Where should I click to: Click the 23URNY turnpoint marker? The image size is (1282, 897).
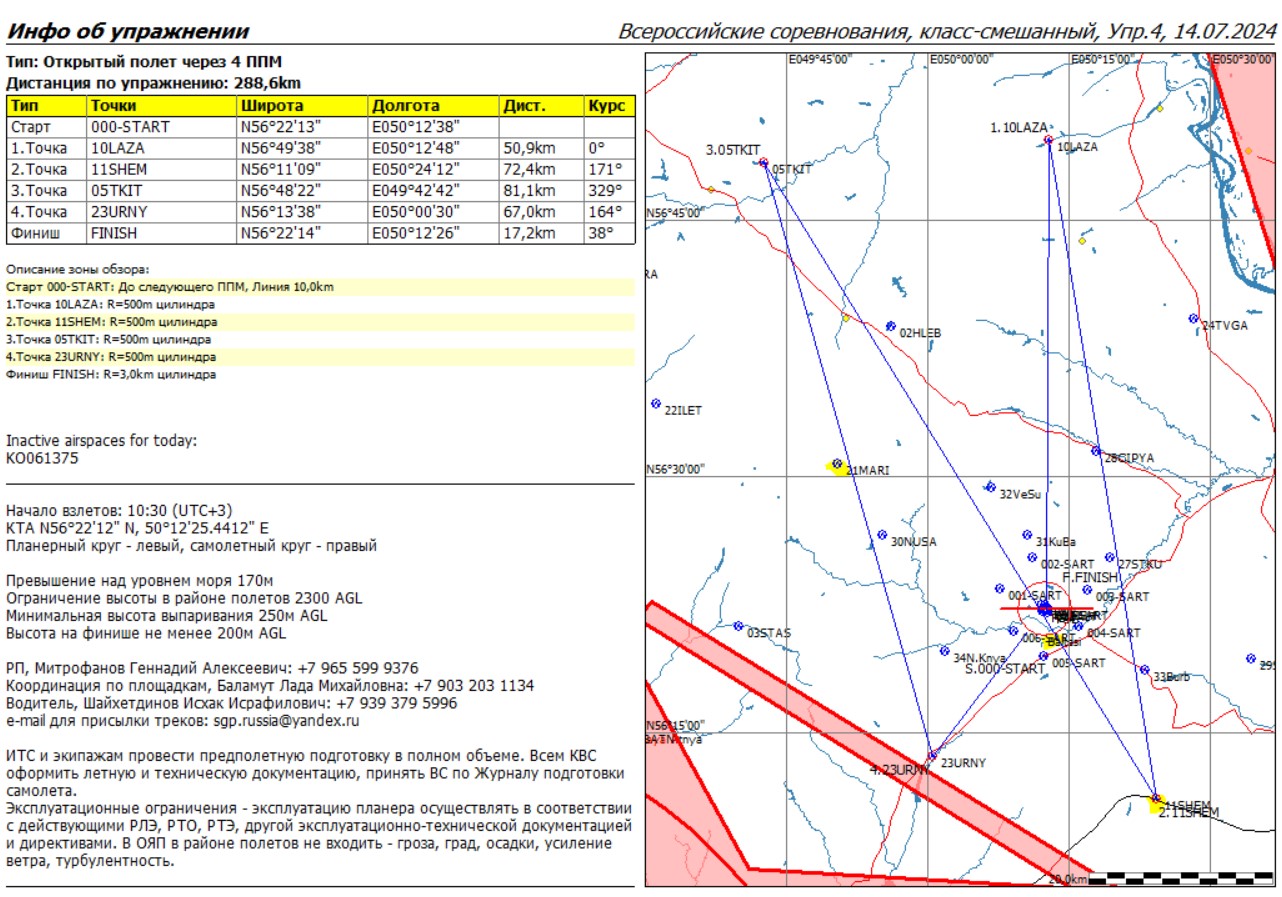click(x=932, y=755)
